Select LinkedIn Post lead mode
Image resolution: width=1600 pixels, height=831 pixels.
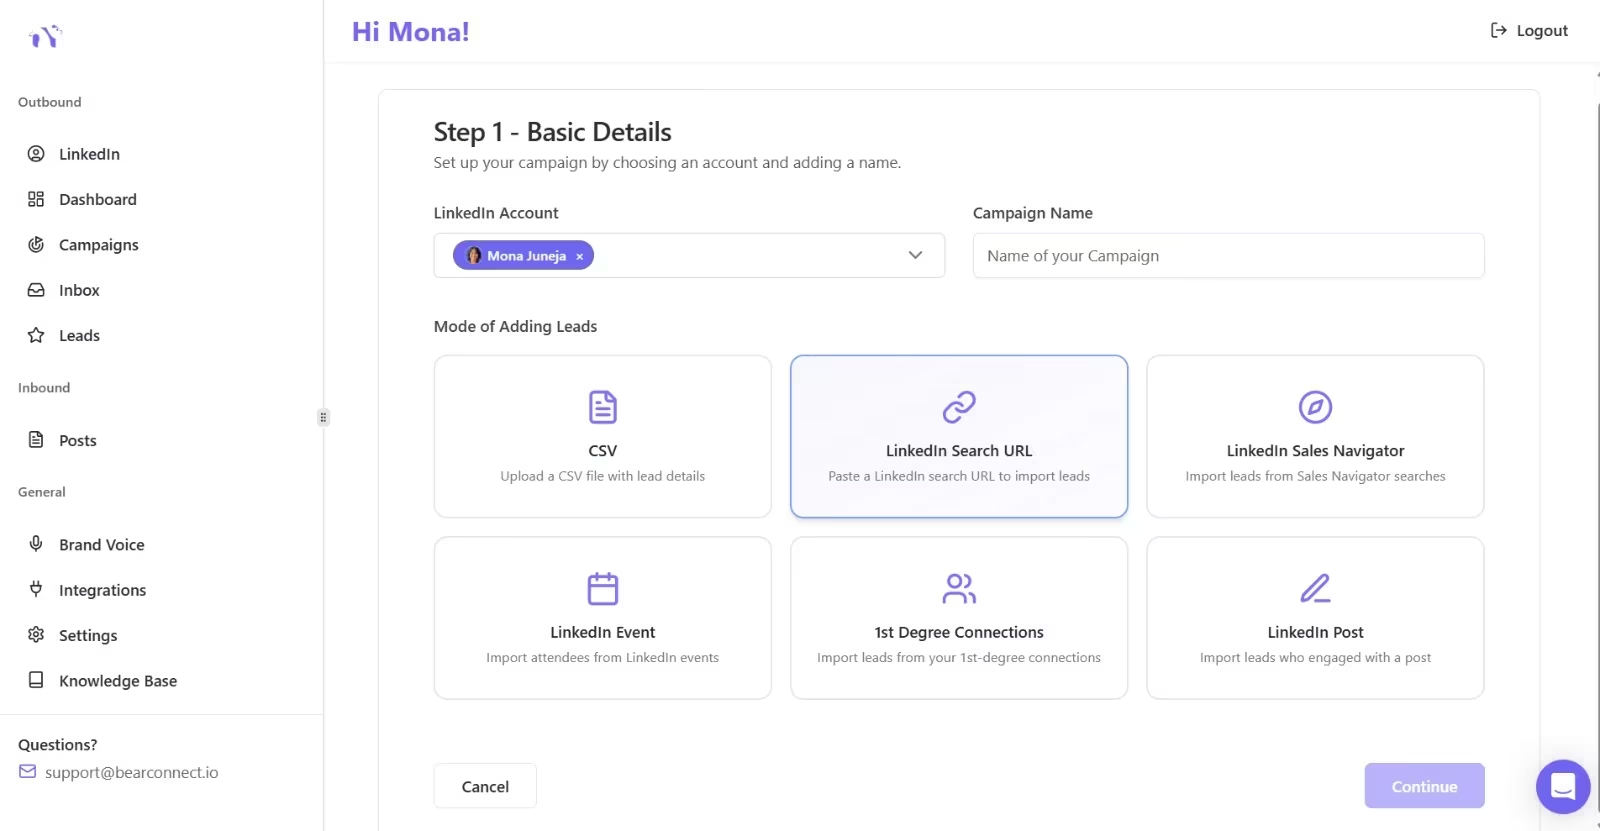(x=1315, y=618)
